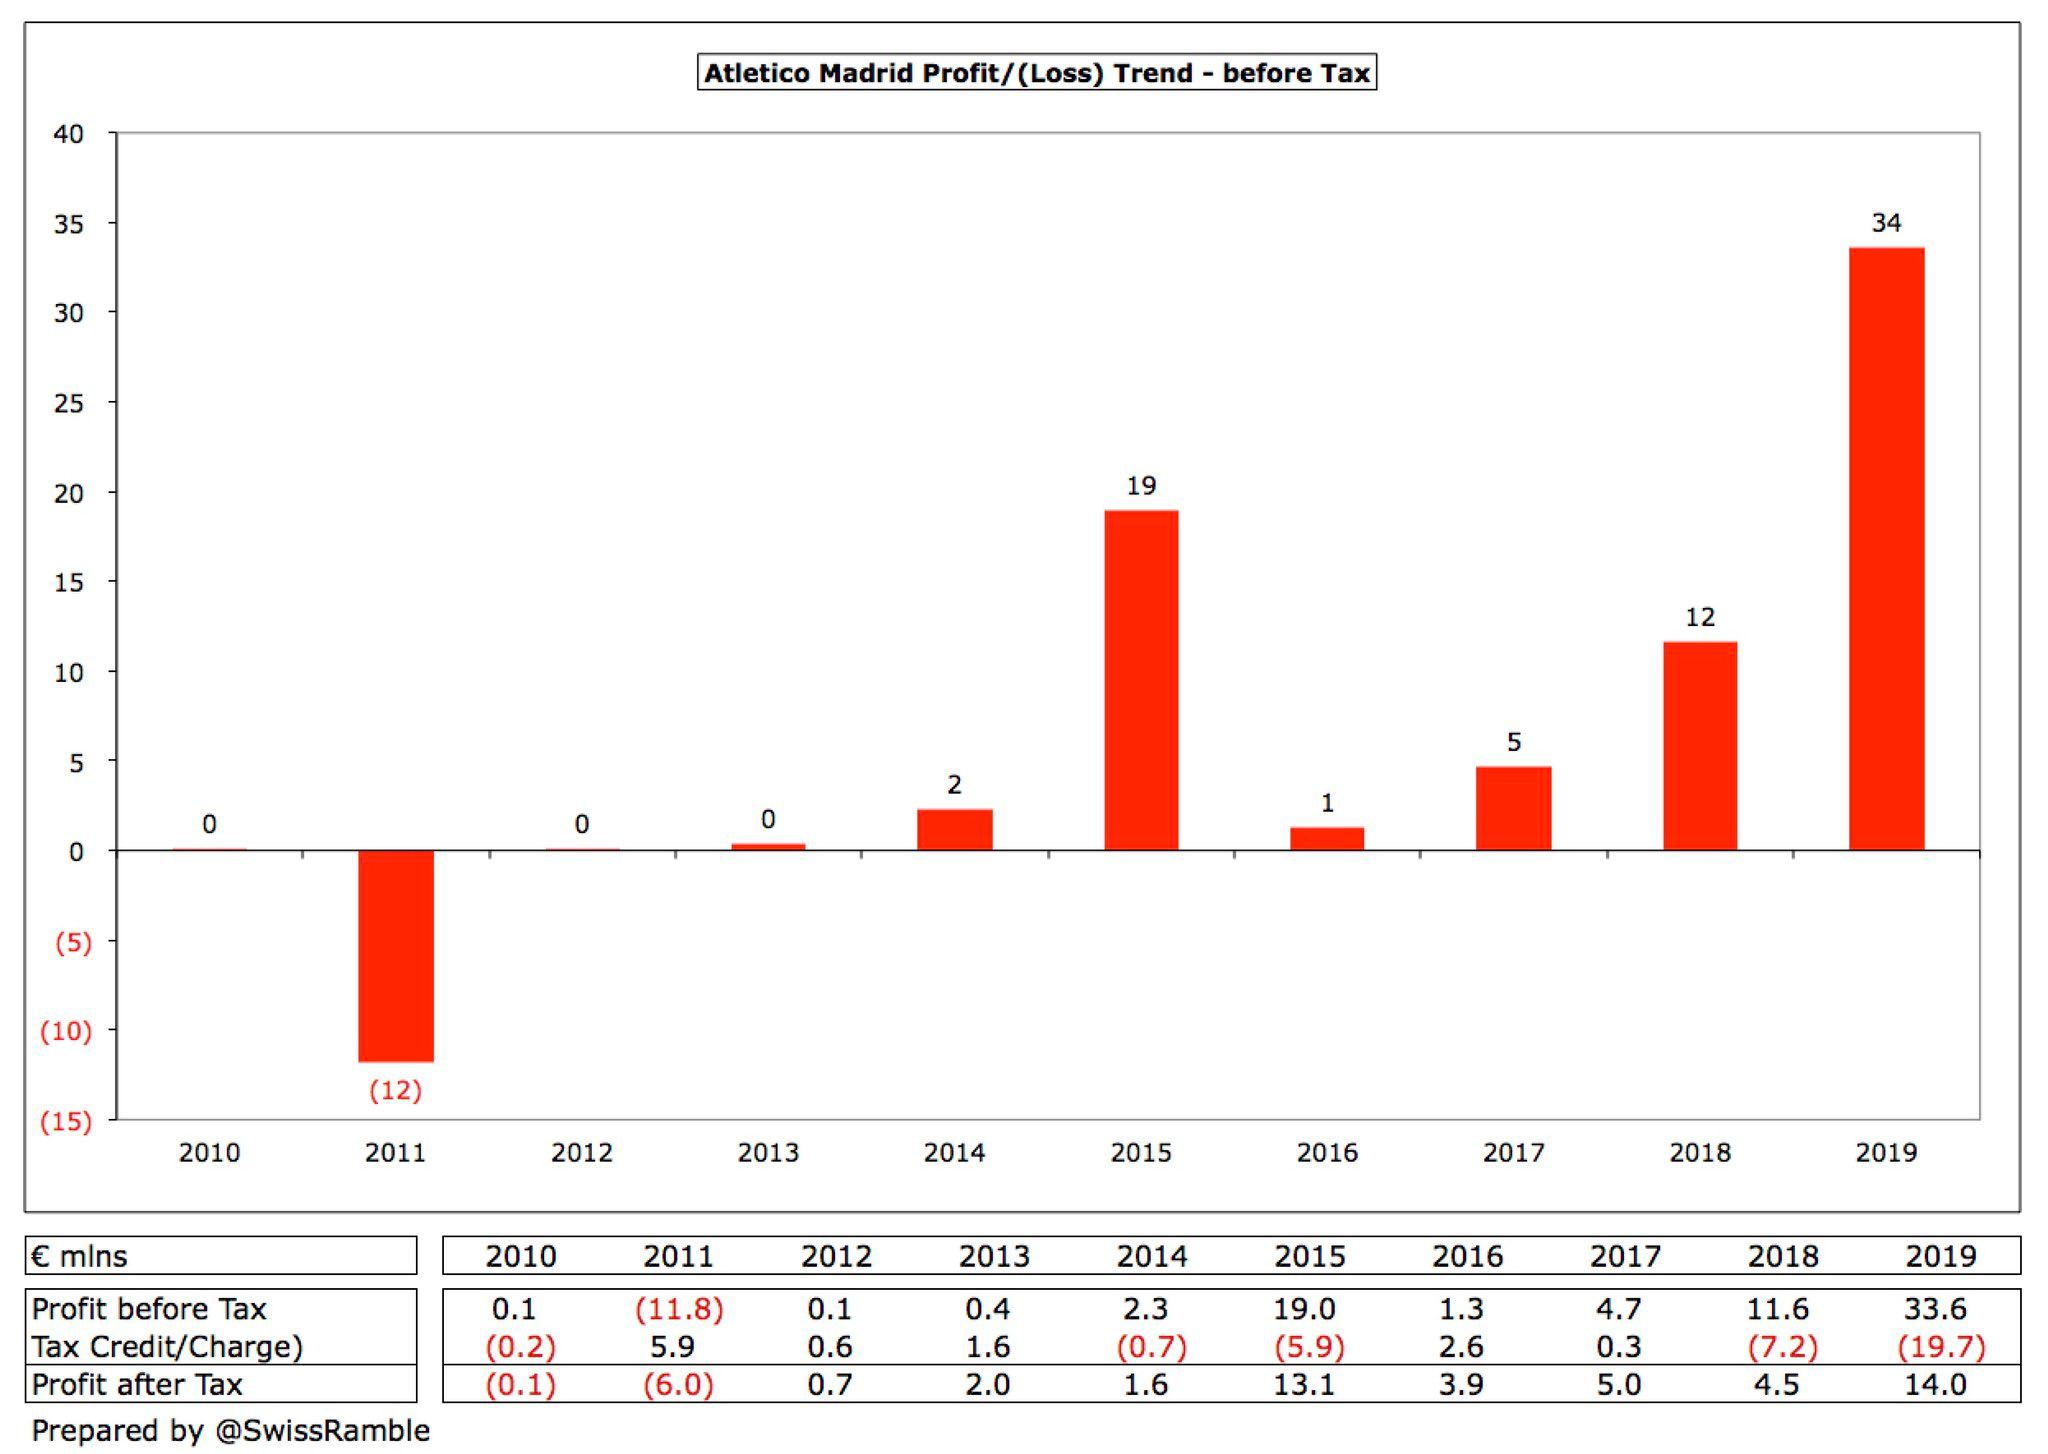Click y-axis tick label 25
The width and height of the screenshot is (2048, 1454).
(69, 403)
